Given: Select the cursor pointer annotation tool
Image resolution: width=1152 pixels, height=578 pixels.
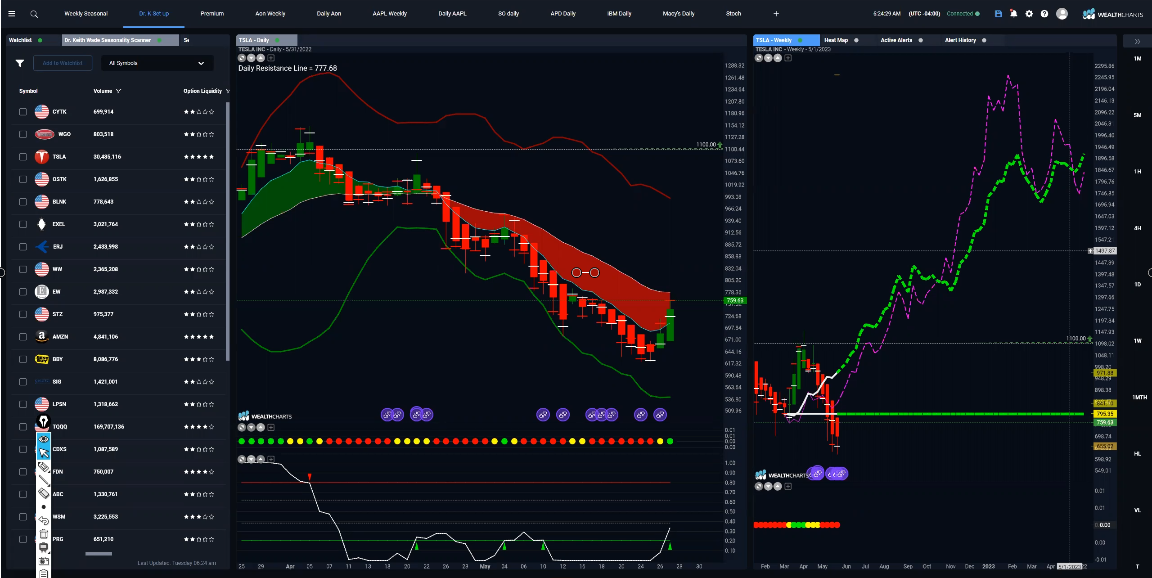Looking at the screenshot, I should pyautogui.click(x=43, y=452).
